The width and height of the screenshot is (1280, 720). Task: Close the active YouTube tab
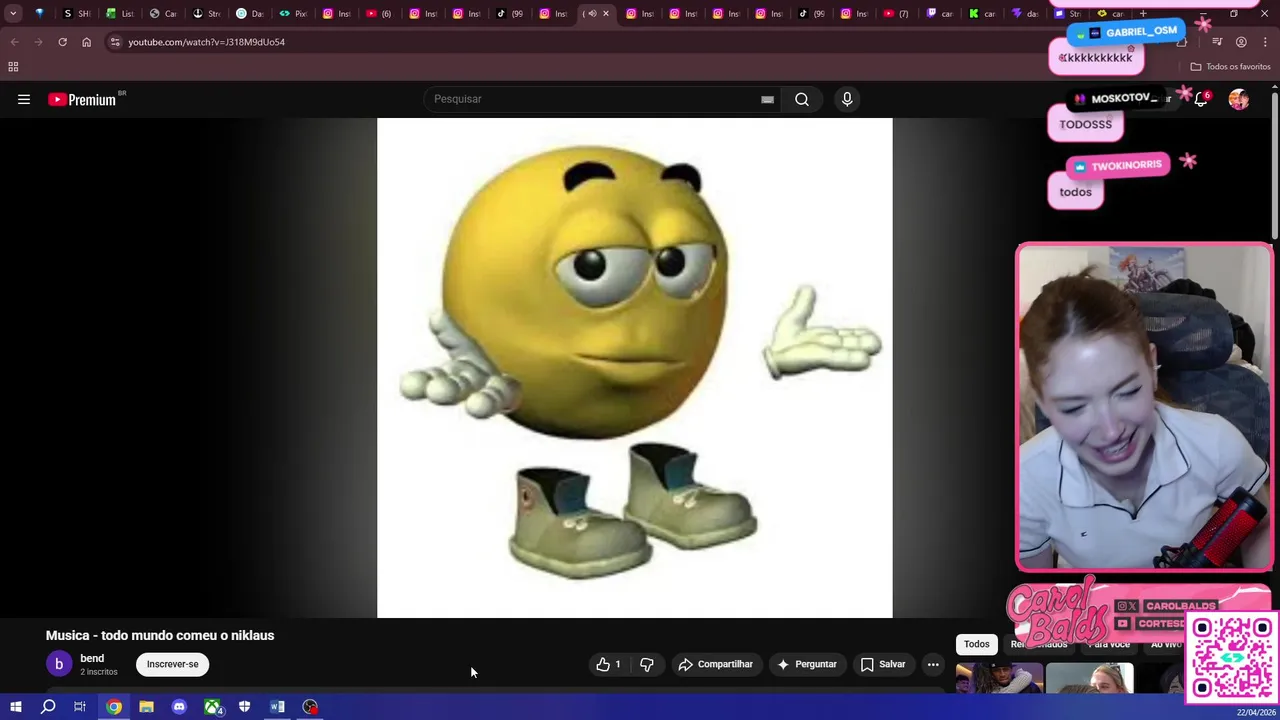(x=605, y=14)
